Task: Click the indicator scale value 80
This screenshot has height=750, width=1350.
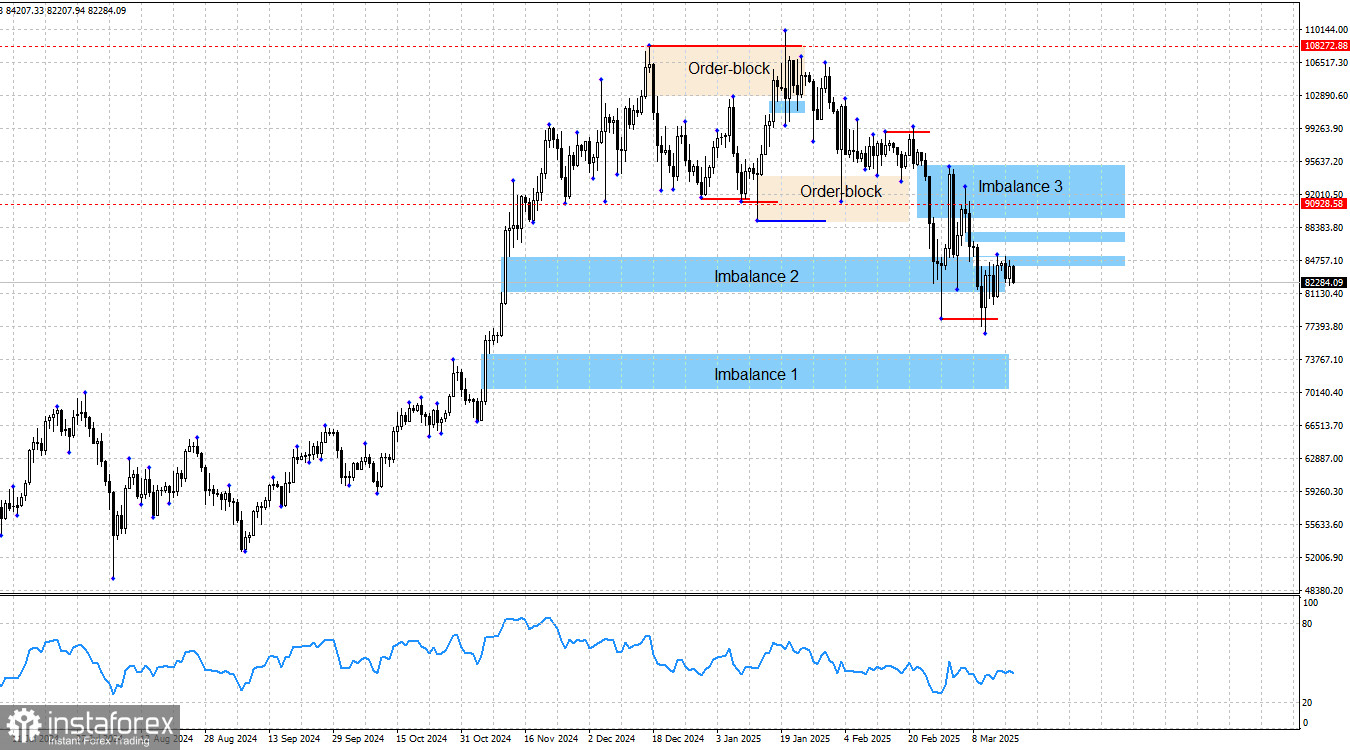Action: pyautogui.click(x=1307, y=624)
